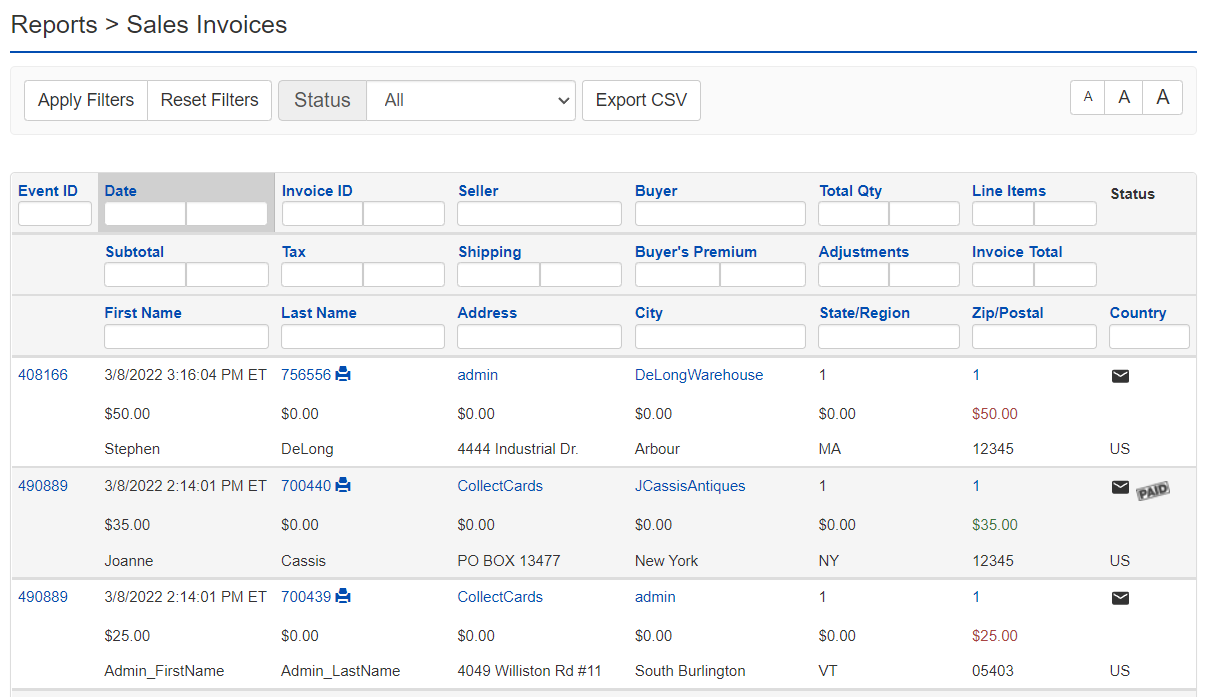This screenshot has width=1209, height=697.
Task: Open the Status filter dropdown showing All
Action: pyautogui.click(x=471, y=100)
